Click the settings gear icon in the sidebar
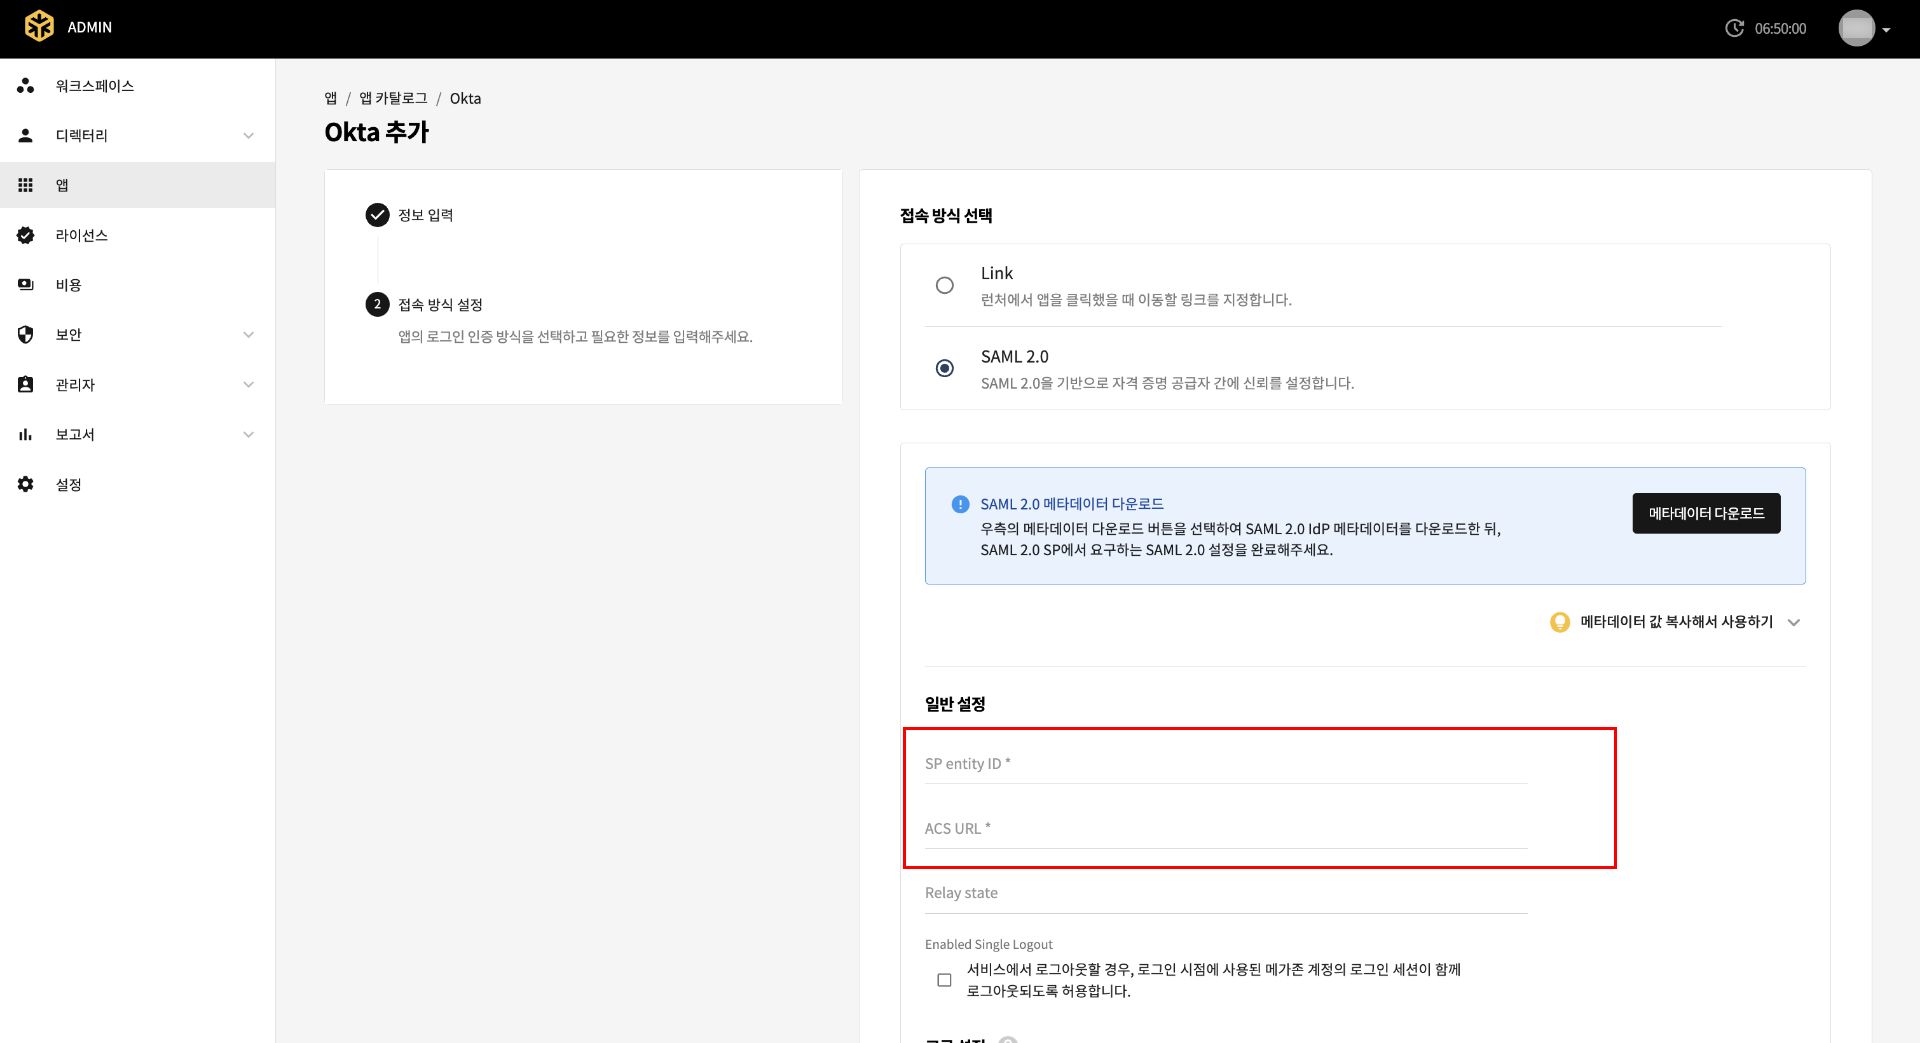Viewport: 1920px width, 1043px height. [26, 484]
